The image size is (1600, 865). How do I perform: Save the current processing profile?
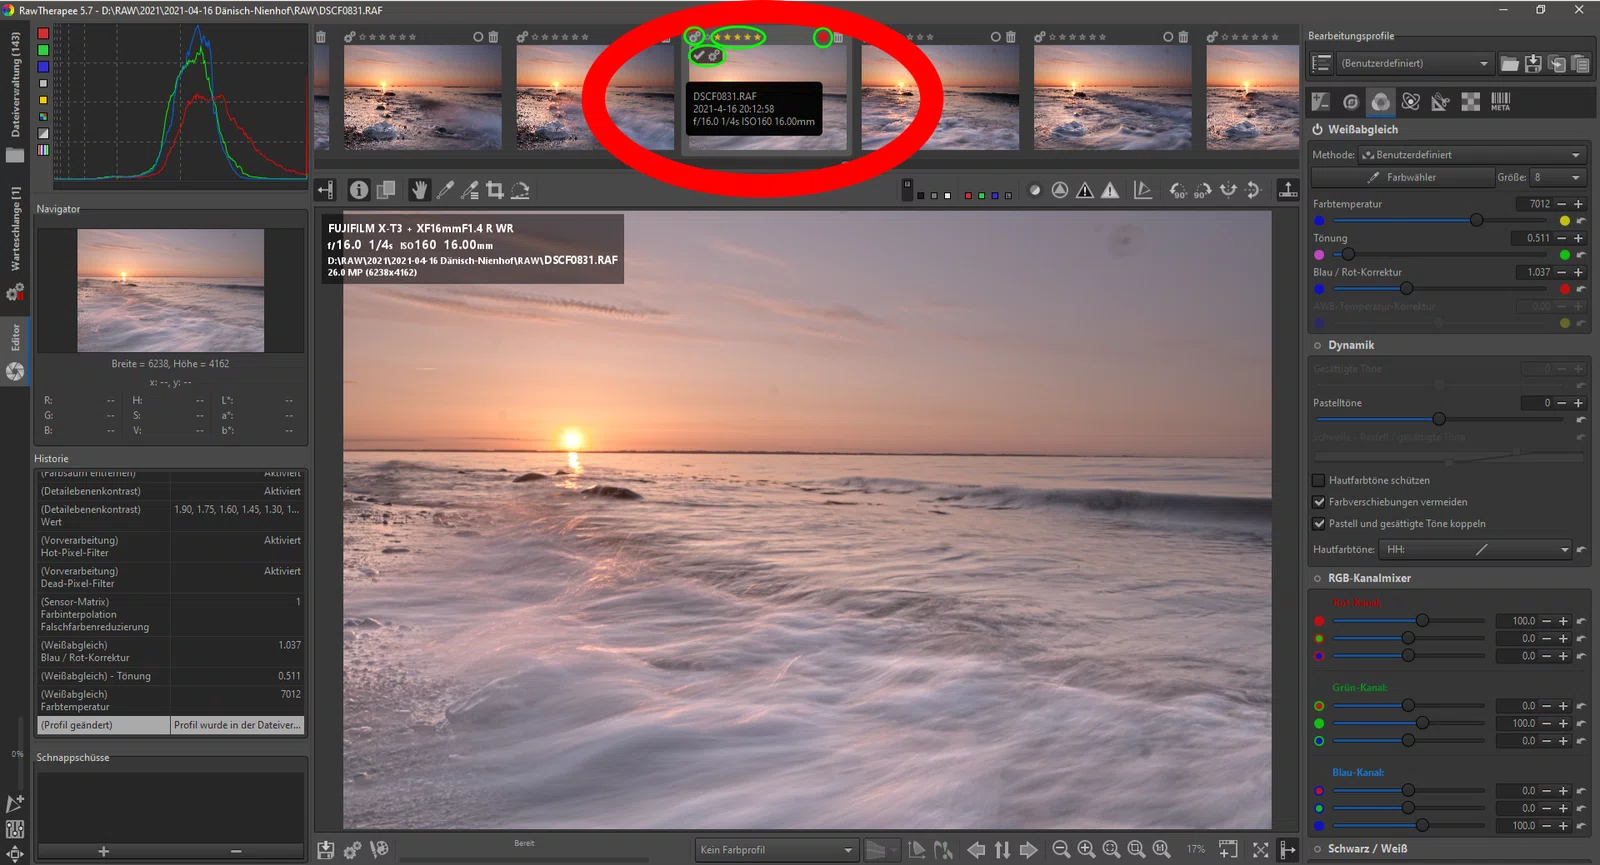[1533, 64]
